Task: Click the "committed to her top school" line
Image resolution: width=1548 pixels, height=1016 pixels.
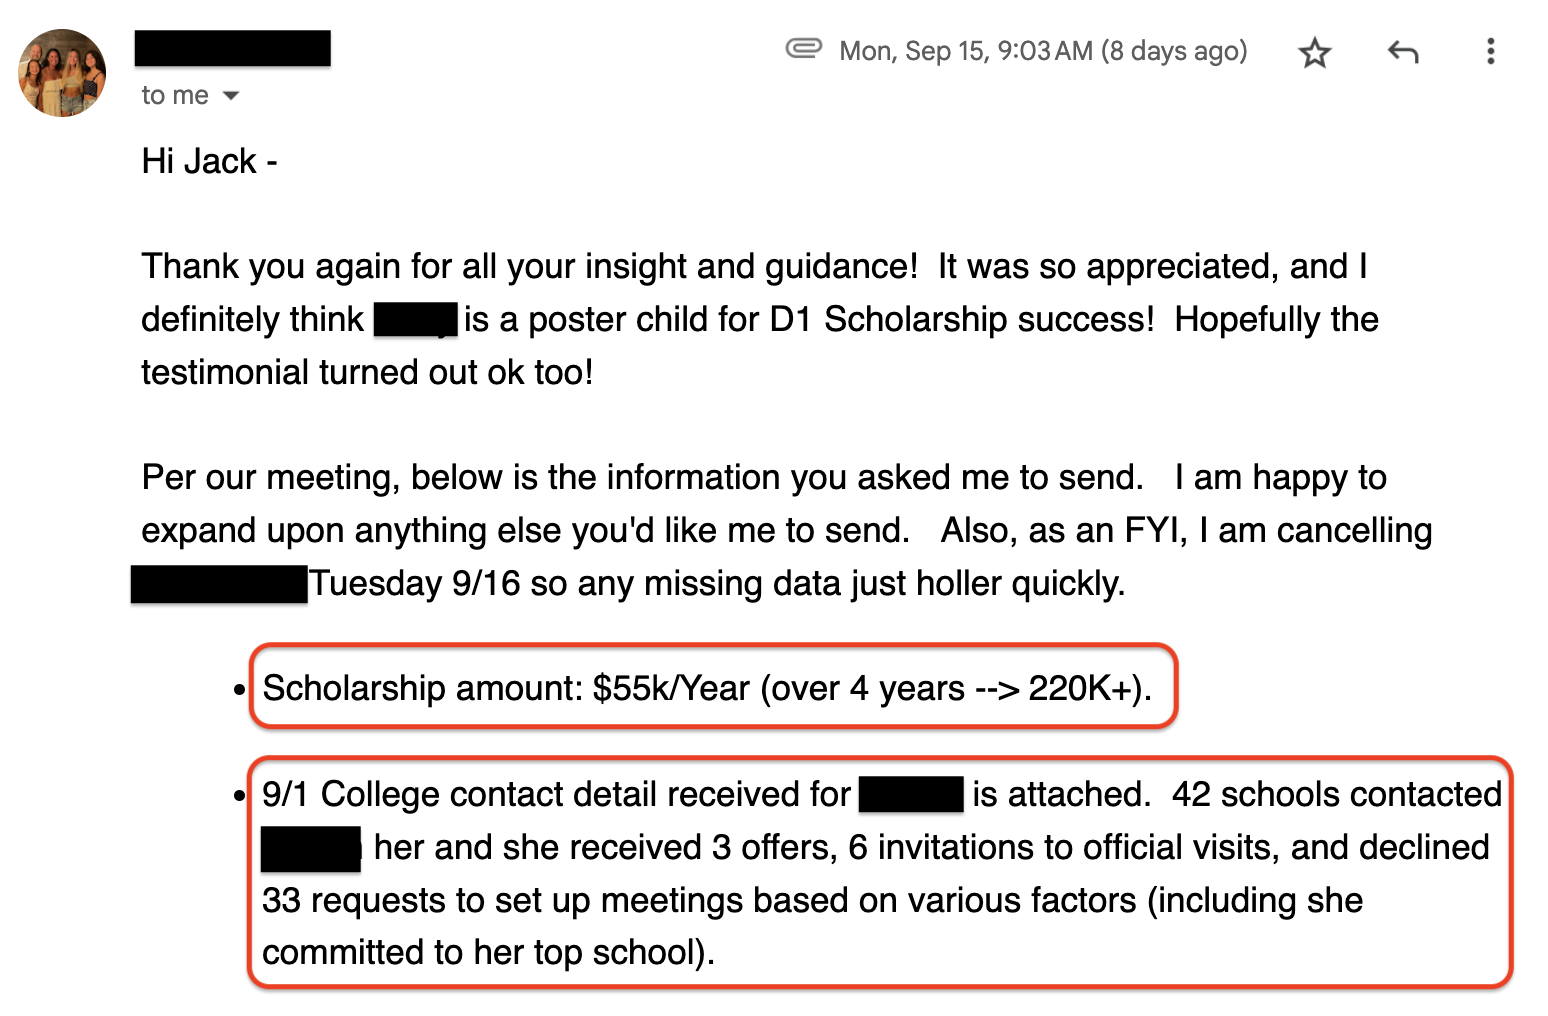Action: [488, 953]
